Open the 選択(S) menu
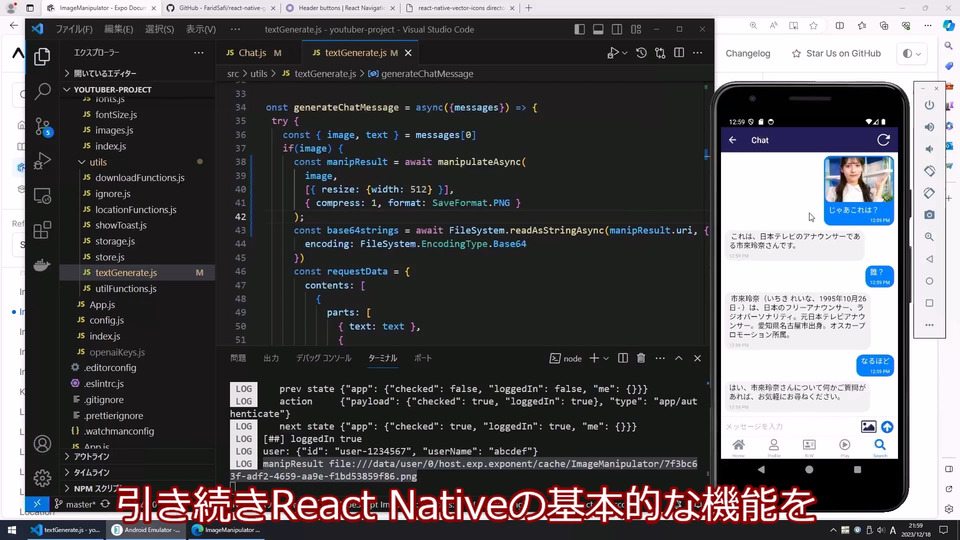 (159, 29)
